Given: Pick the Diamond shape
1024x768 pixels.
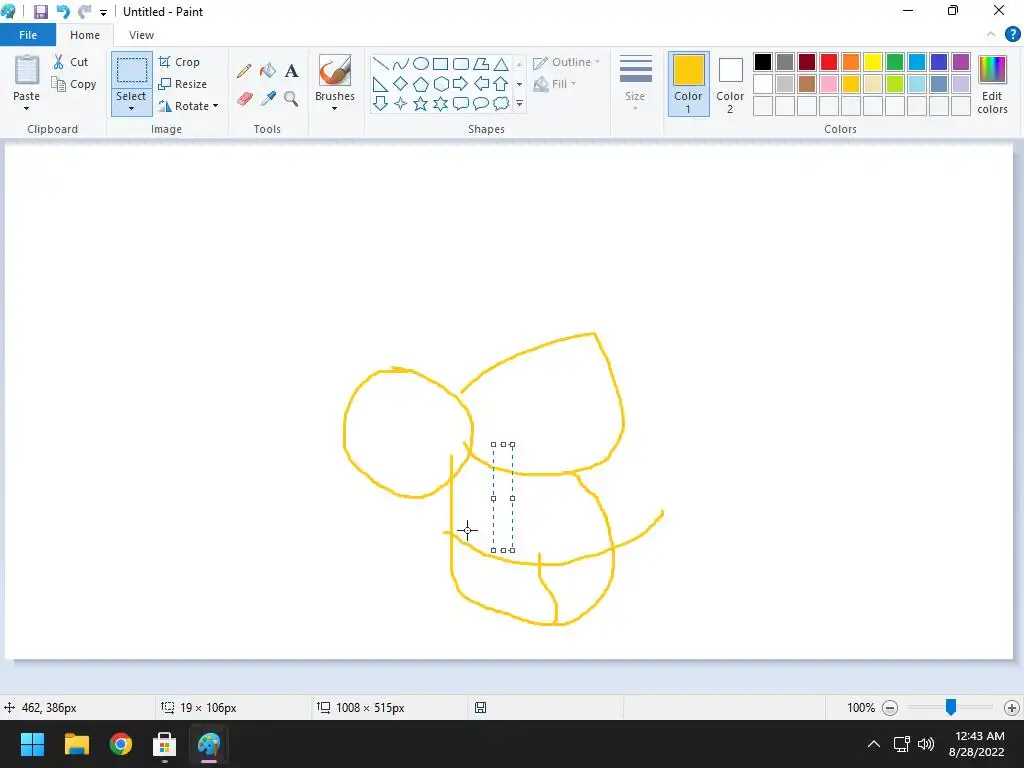Looking at the screenshot, I should tap(401, 84).
